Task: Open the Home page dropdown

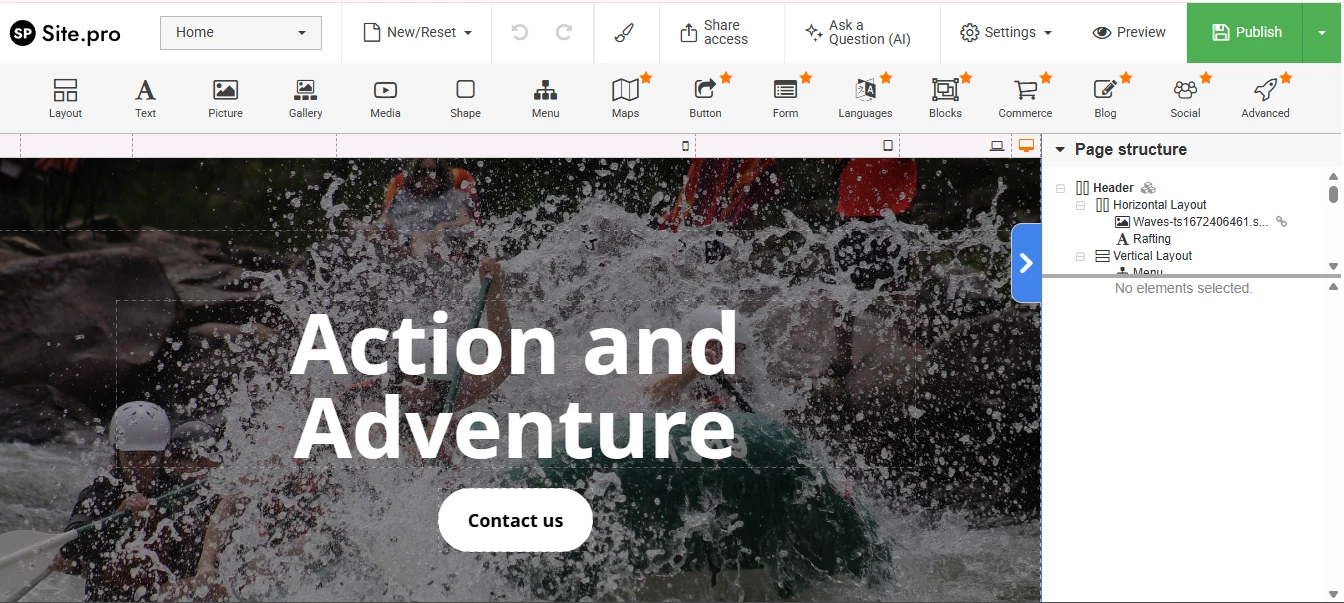Action: 241,33
